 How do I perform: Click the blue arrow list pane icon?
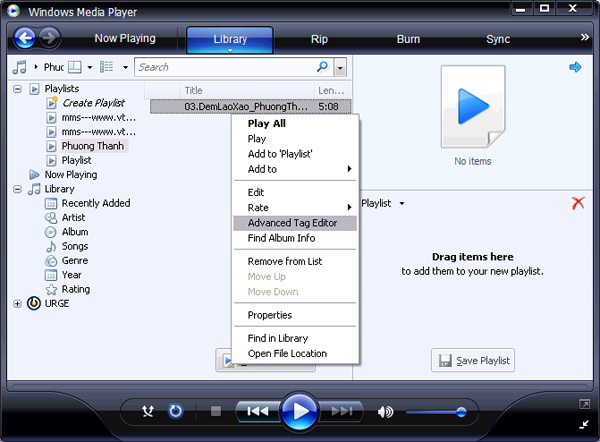coord(575,67)
